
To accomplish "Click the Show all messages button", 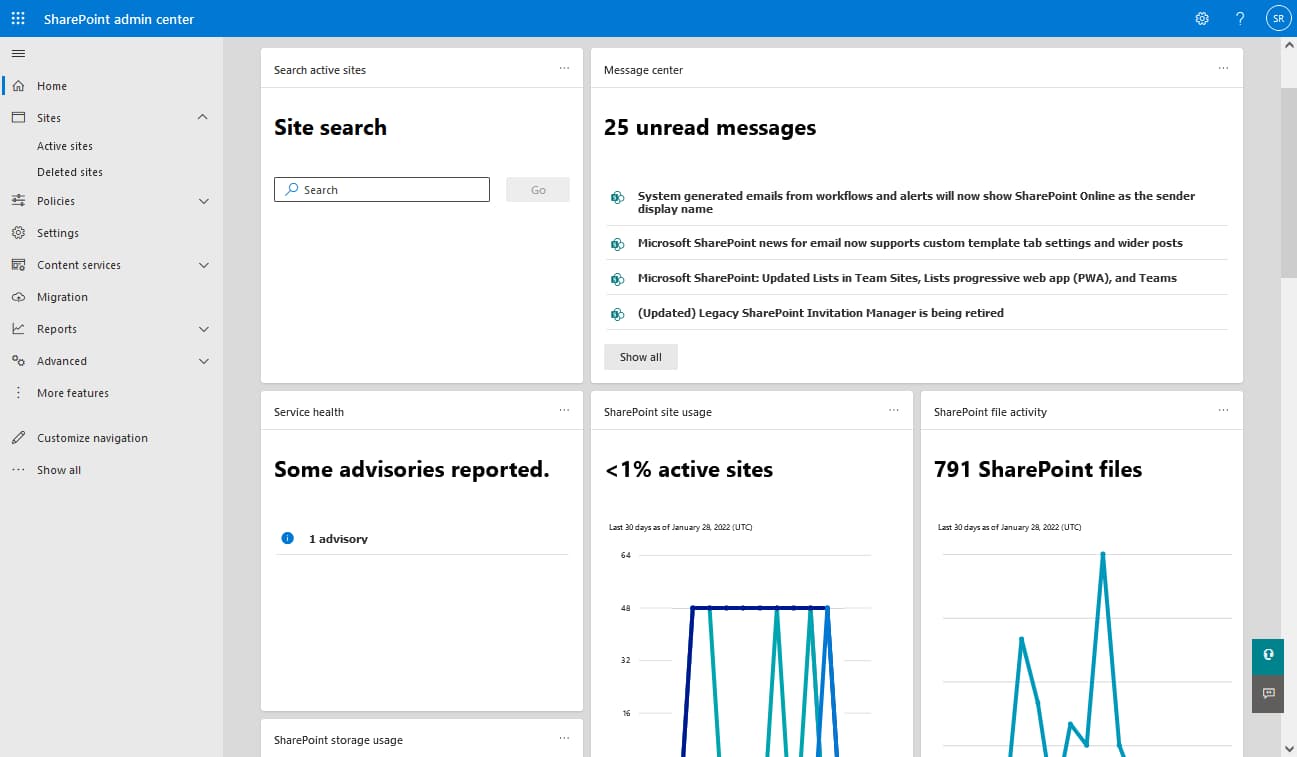I will [x=640, y=357].
